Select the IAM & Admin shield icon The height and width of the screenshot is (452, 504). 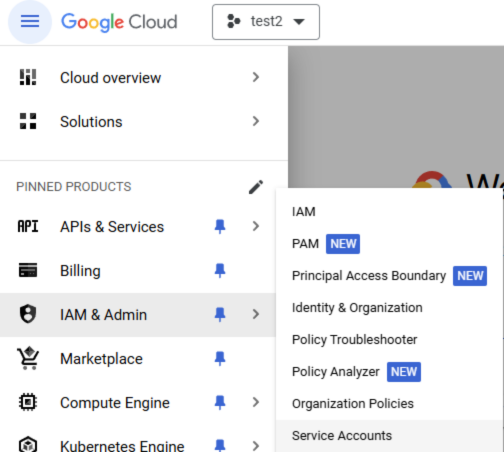[28, 314]
